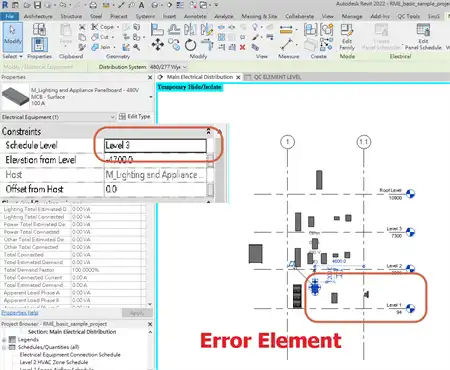The image size is (450, 370).
Task: Collapse the Constraints section
Action: (209, 131)
